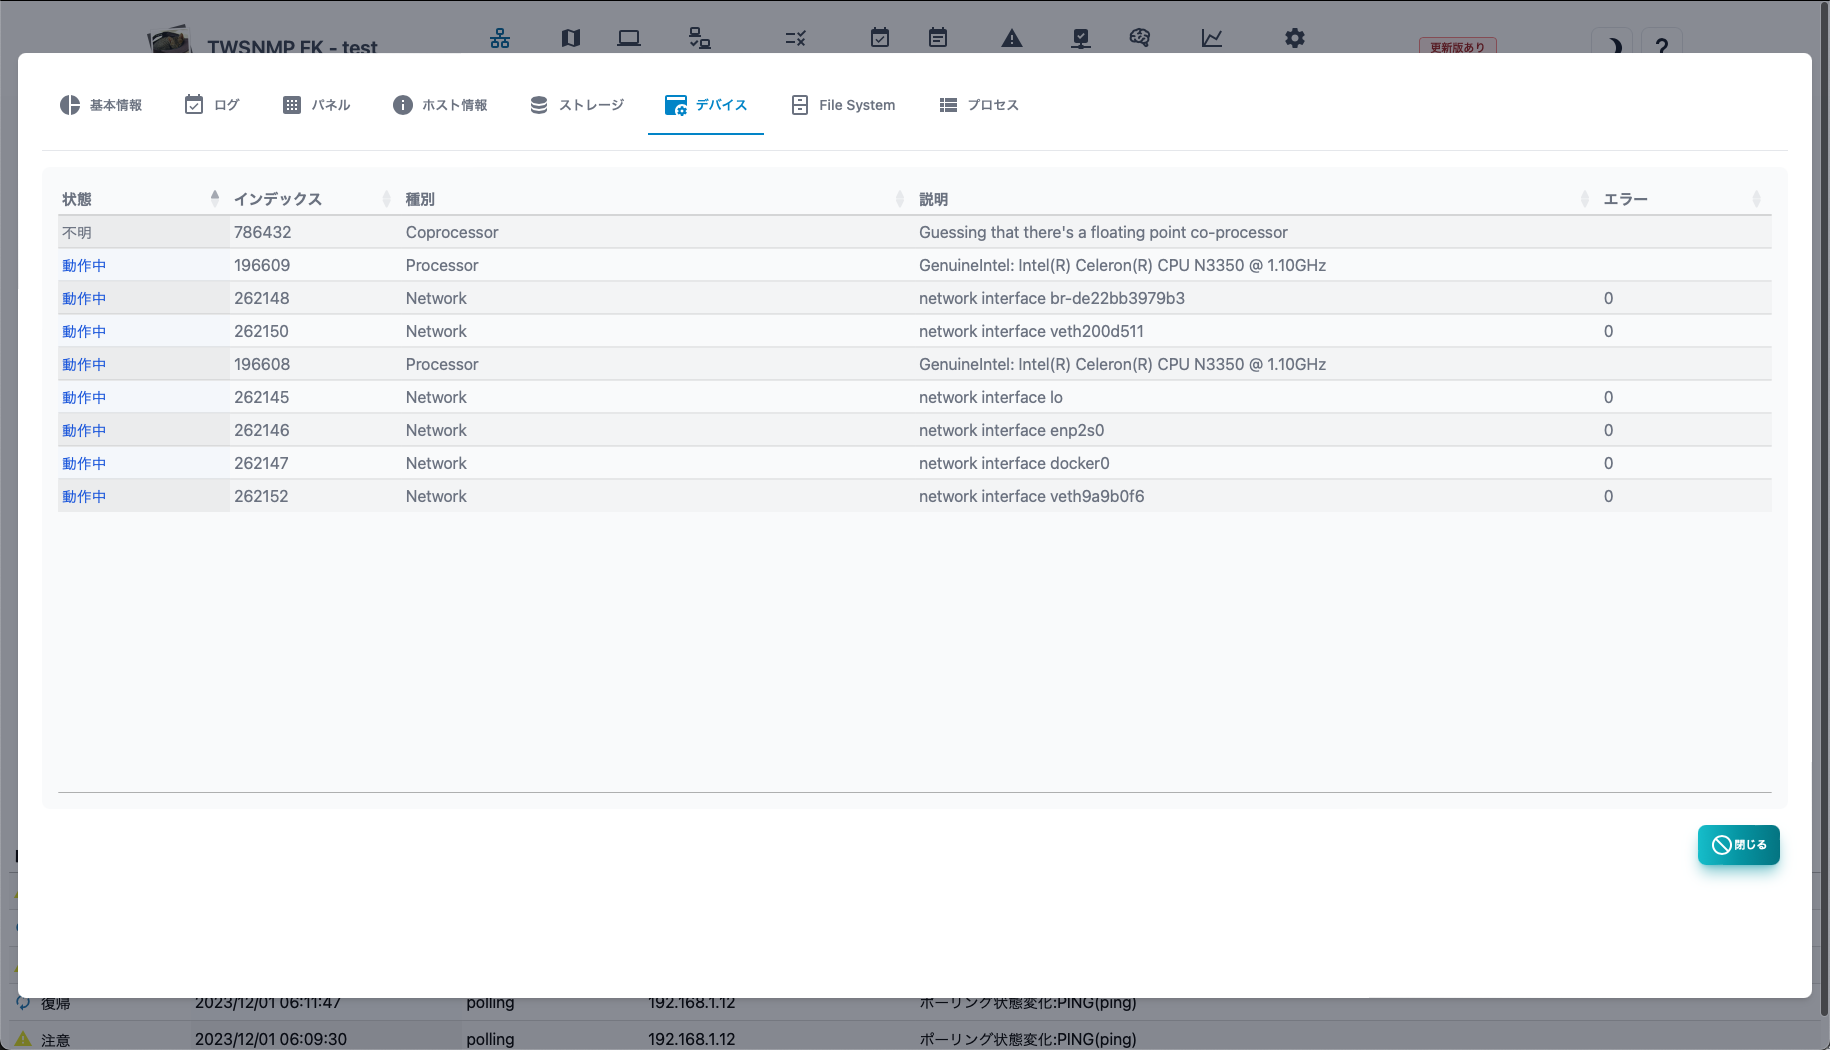Open the File System tab
The height and width of the screenshot is (1050, 1830).
pyautogui.click(x=843, y=105)
